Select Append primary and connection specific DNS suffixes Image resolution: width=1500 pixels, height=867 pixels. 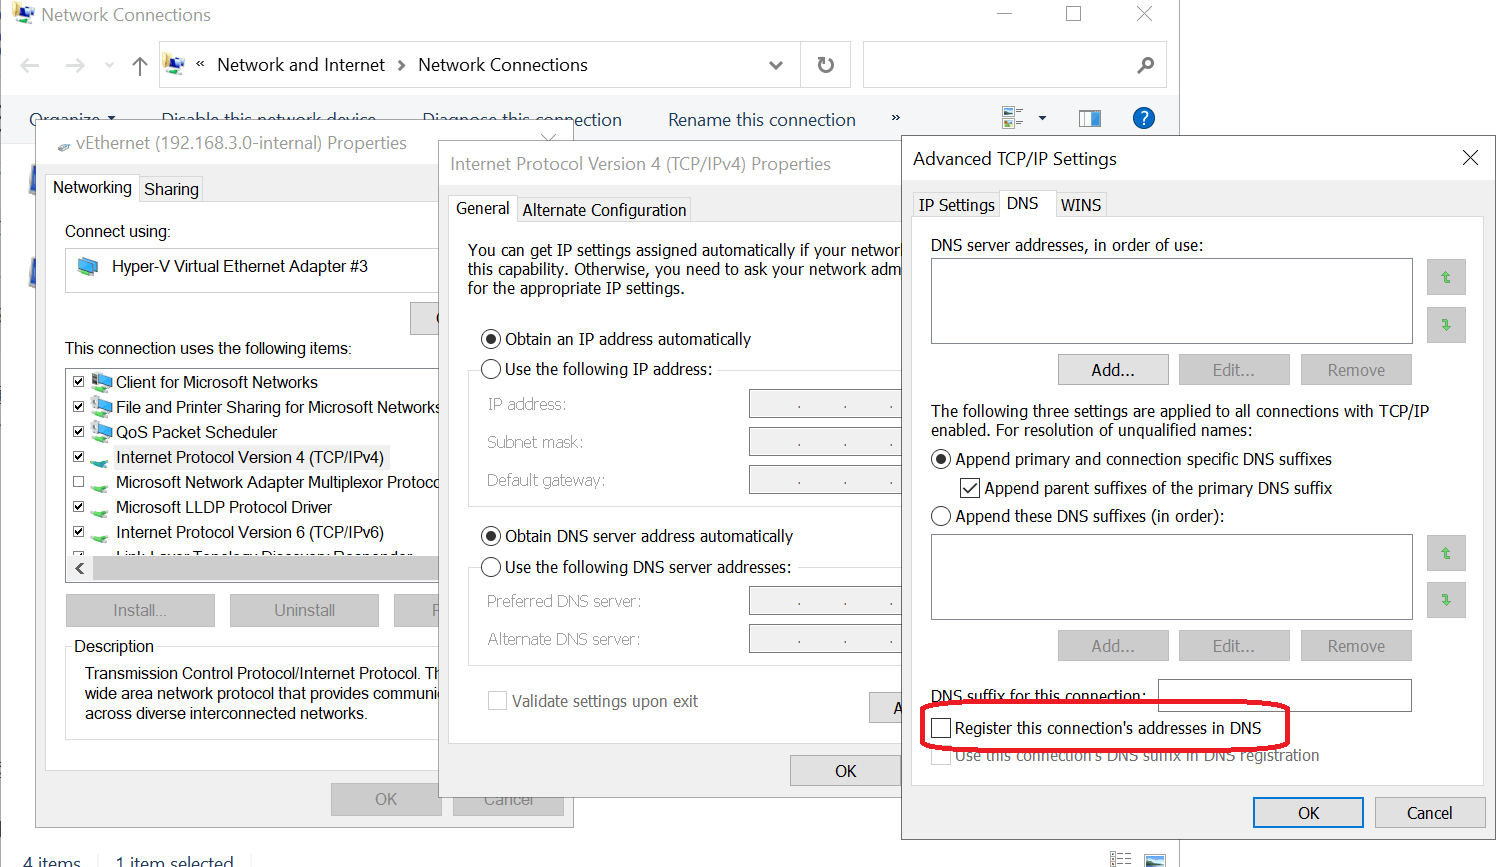(x=941, y=459)
